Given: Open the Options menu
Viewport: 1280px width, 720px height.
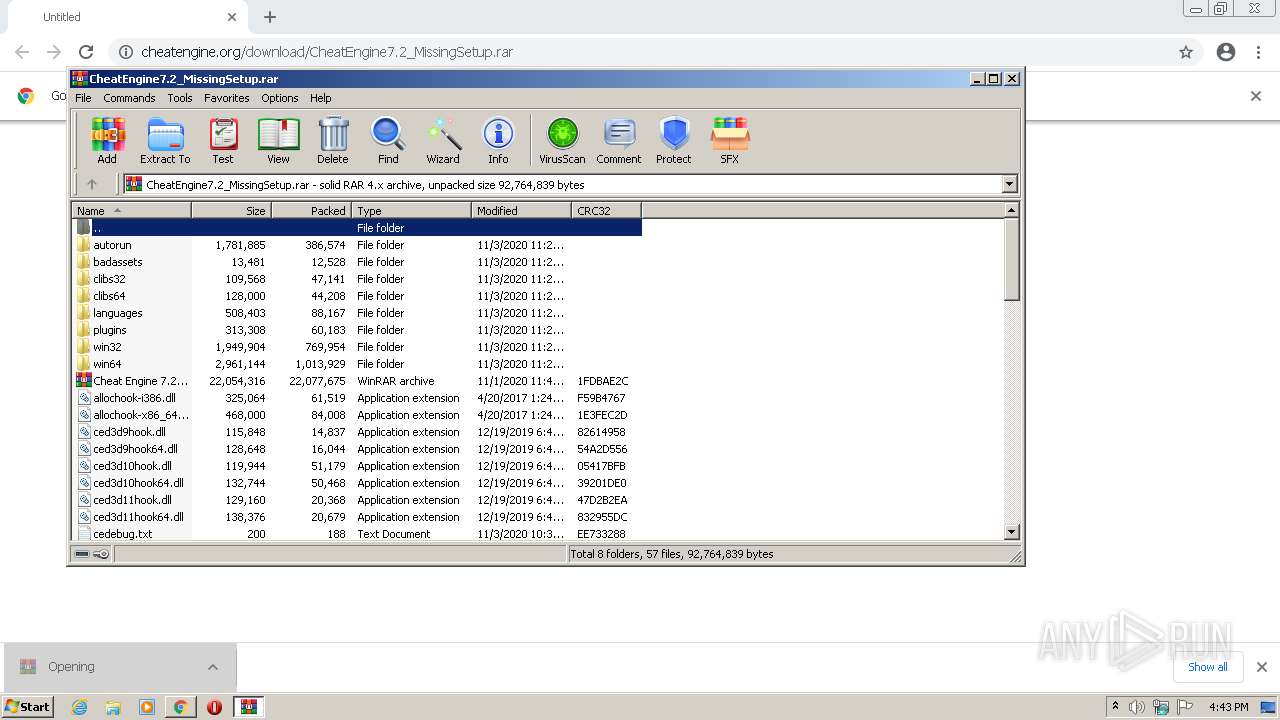Looking at the screenshot, I should (280, 98).
